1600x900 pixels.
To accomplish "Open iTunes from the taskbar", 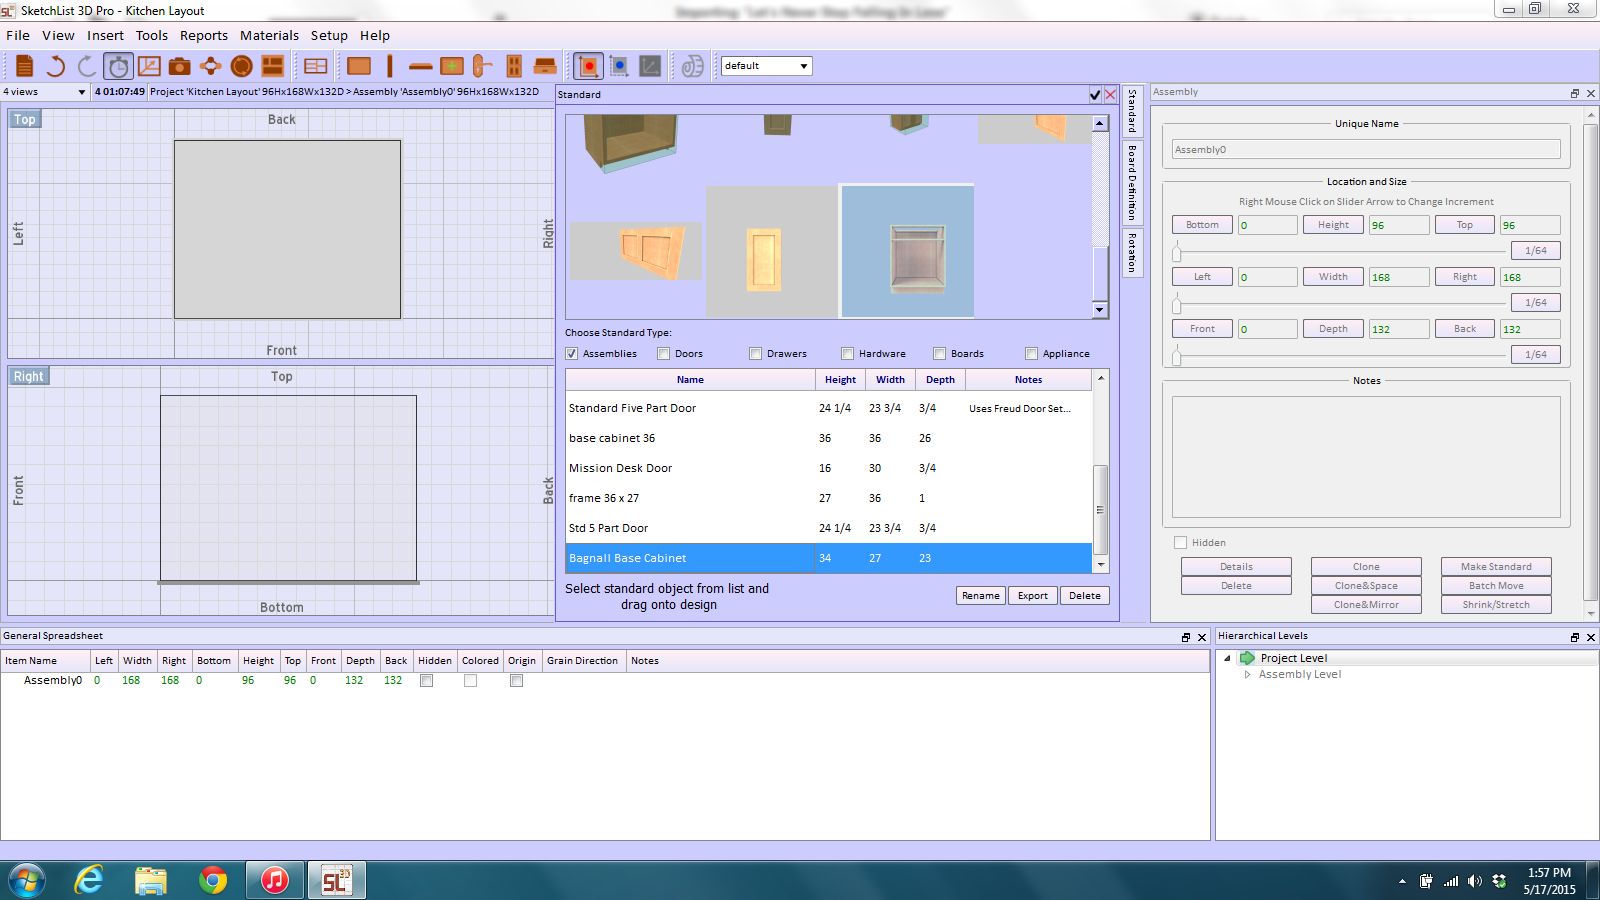I will pyautogui.click(x=274, y=880).
